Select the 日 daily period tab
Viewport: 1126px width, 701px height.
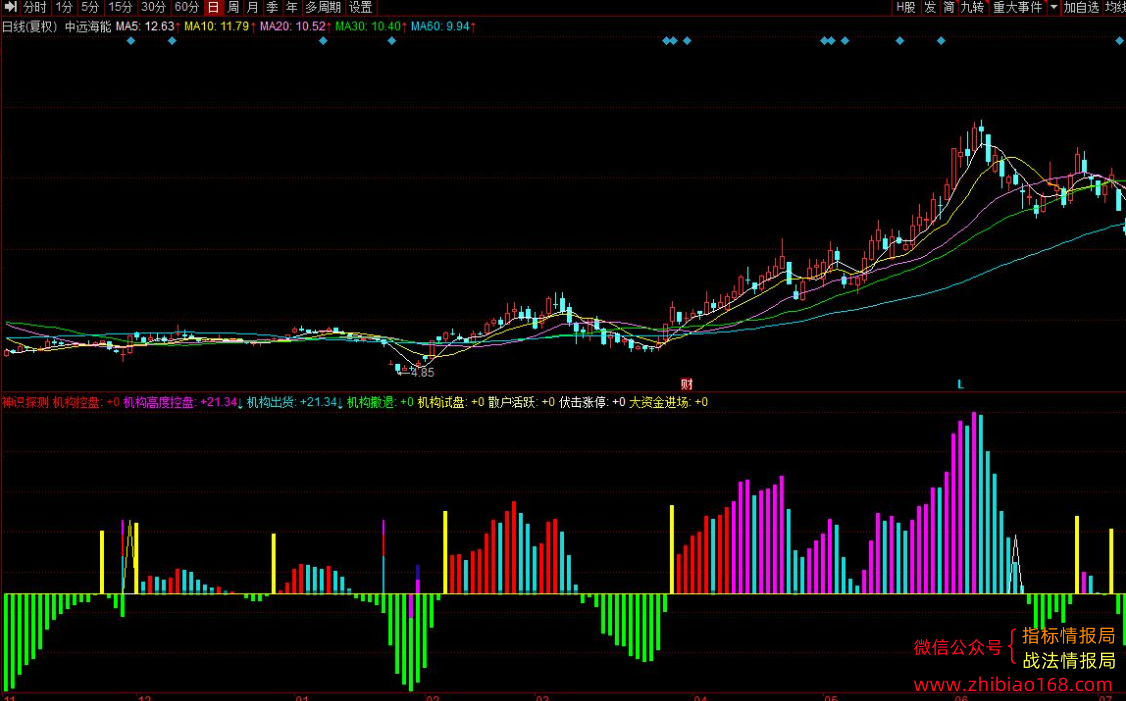[213, 7]
